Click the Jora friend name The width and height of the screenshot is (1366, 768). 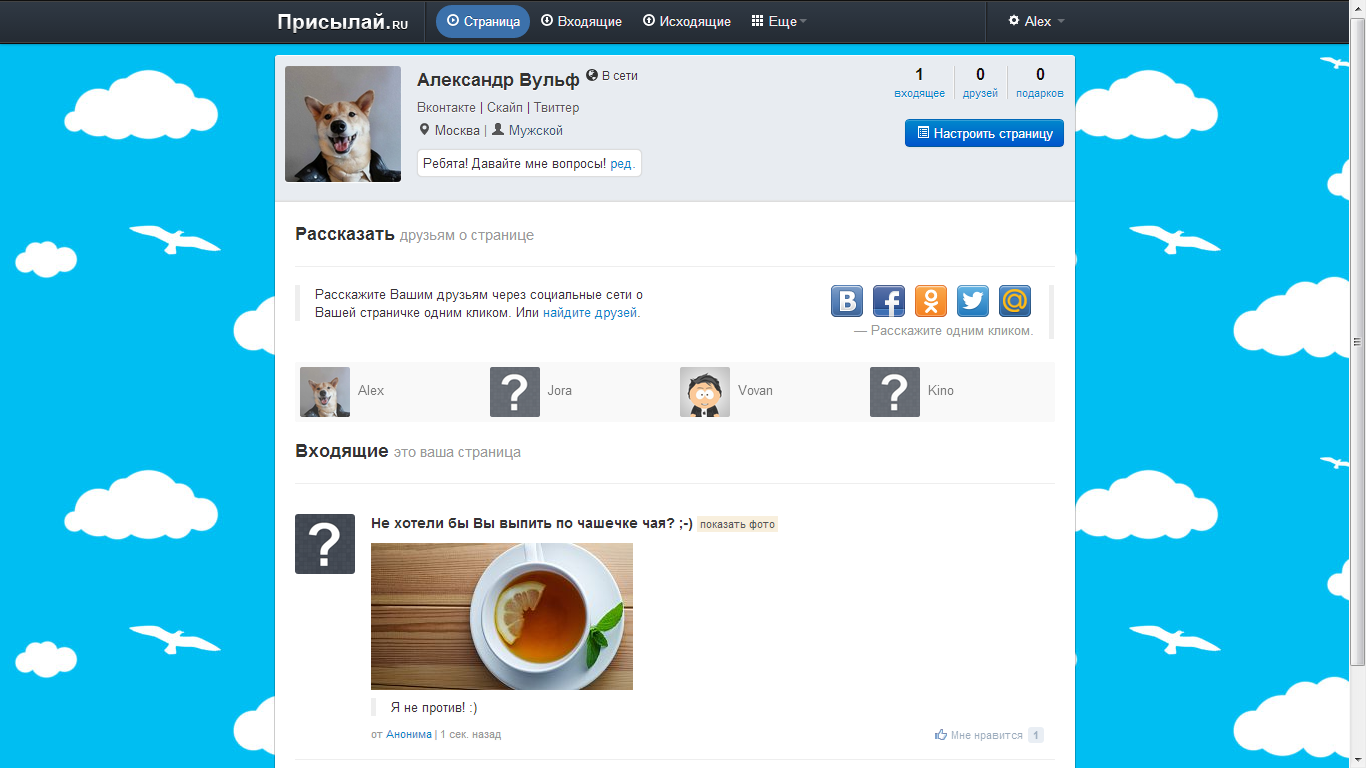tap(560, 391)
